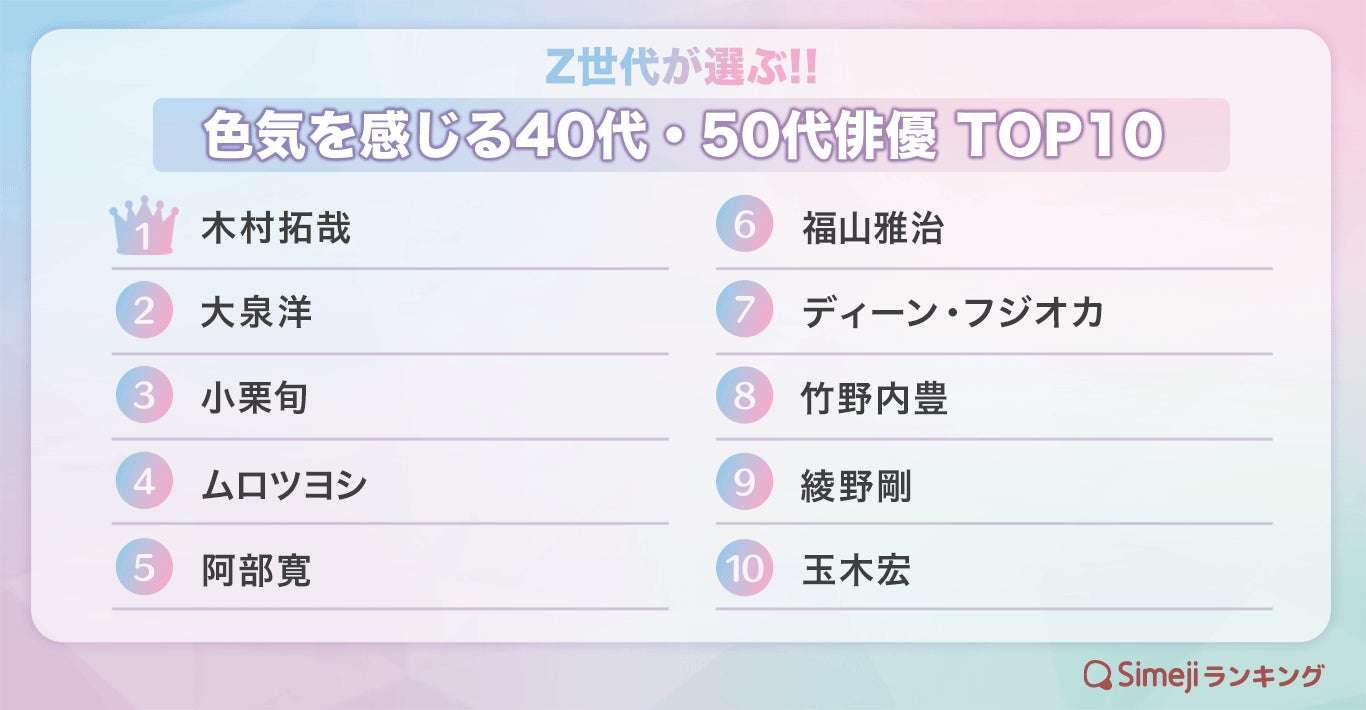Select the number 3 rank badge

pyautogui.click(x=144, y=397)
